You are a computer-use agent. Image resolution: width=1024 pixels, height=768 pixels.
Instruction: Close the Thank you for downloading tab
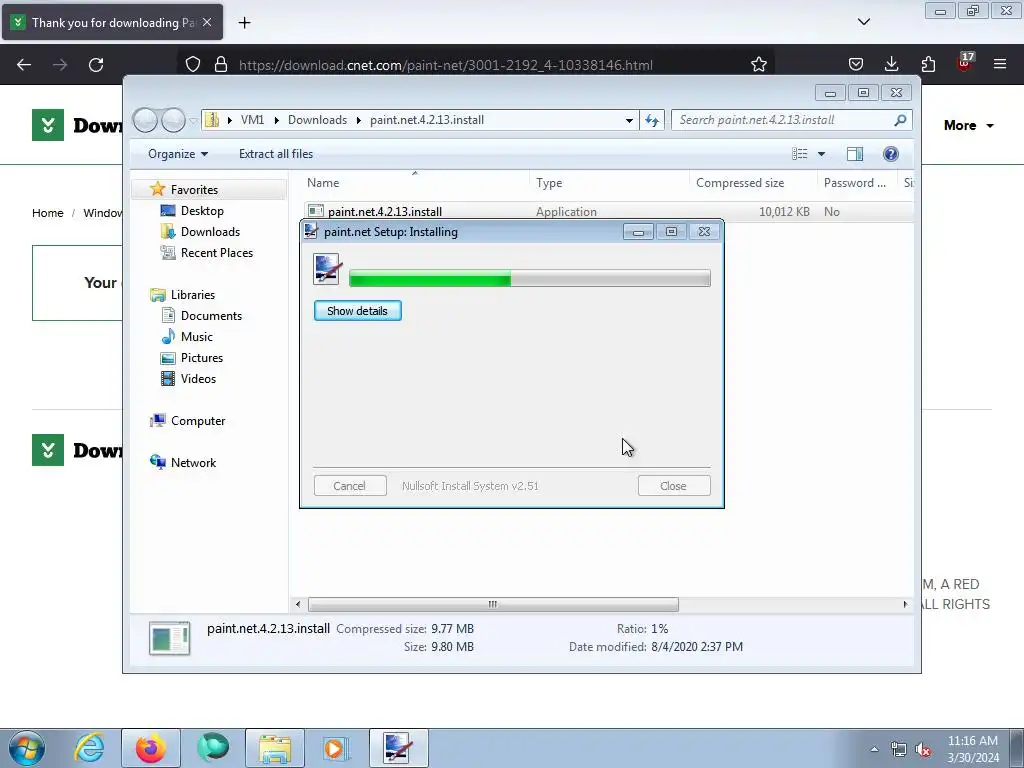[x=207, y=22]
